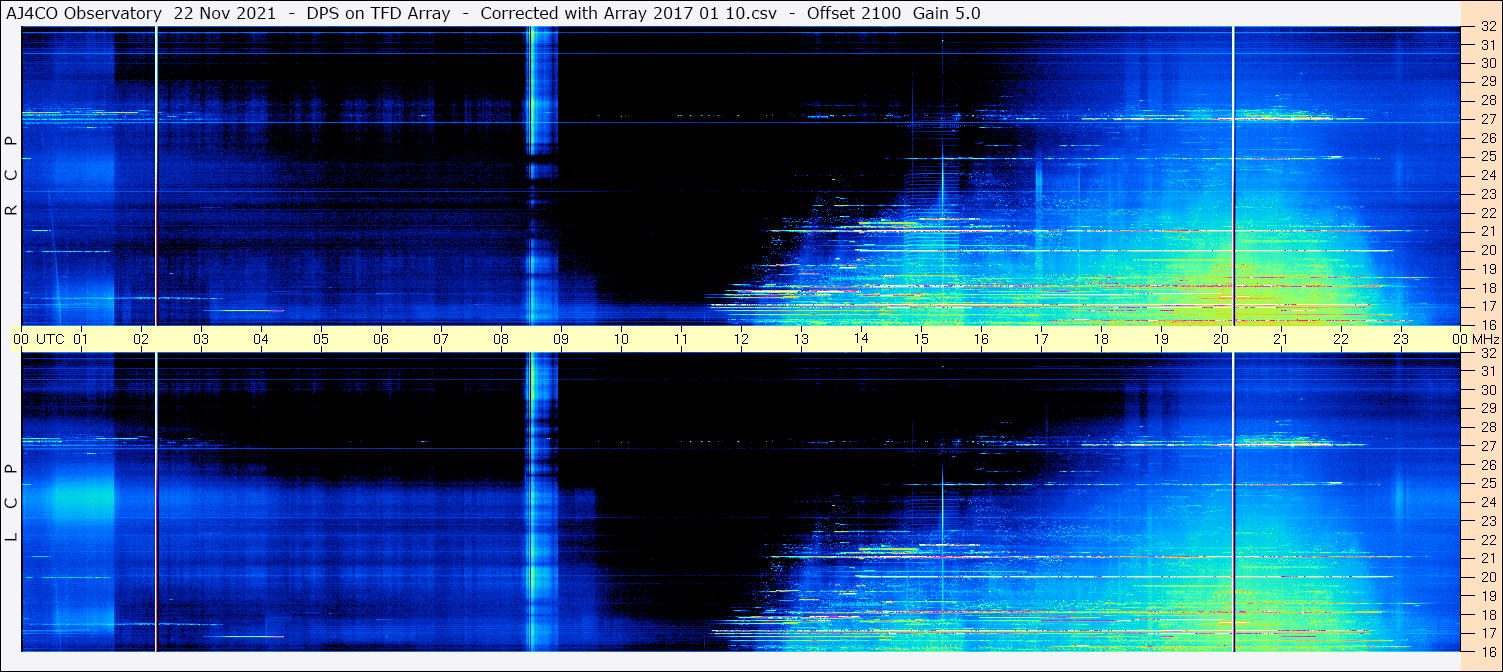This screenshot has height=672, width=1503.
Task: Click the 25 MHz label in lower panel
Action: coord(1487,484)
